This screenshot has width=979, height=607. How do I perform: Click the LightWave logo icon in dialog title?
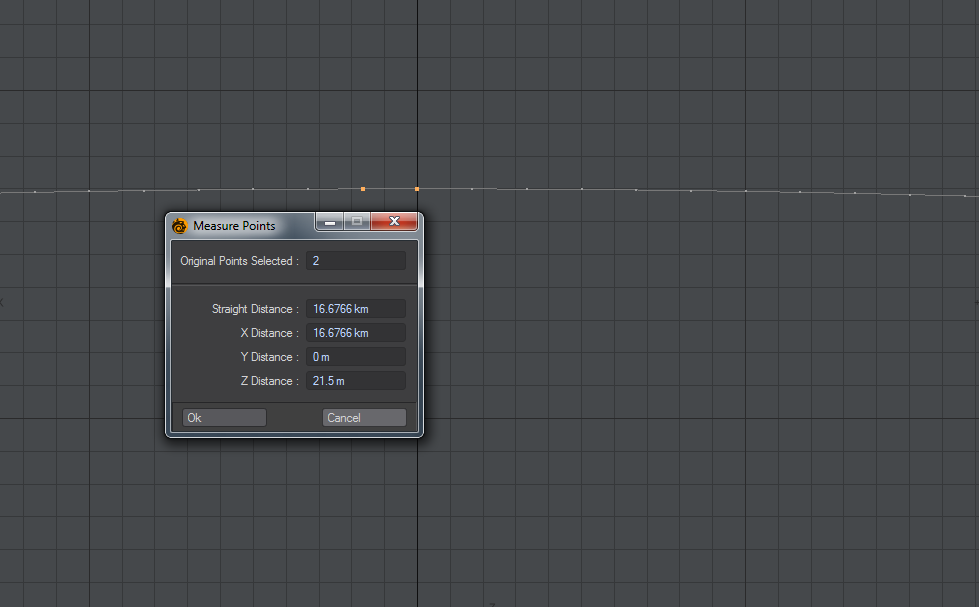180,225
